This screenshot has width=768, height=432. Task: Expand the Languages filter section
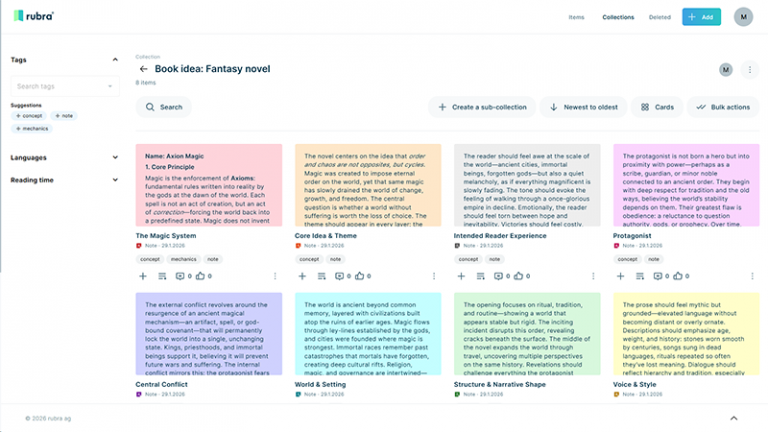pyautogui.click(x=115, y=158)
